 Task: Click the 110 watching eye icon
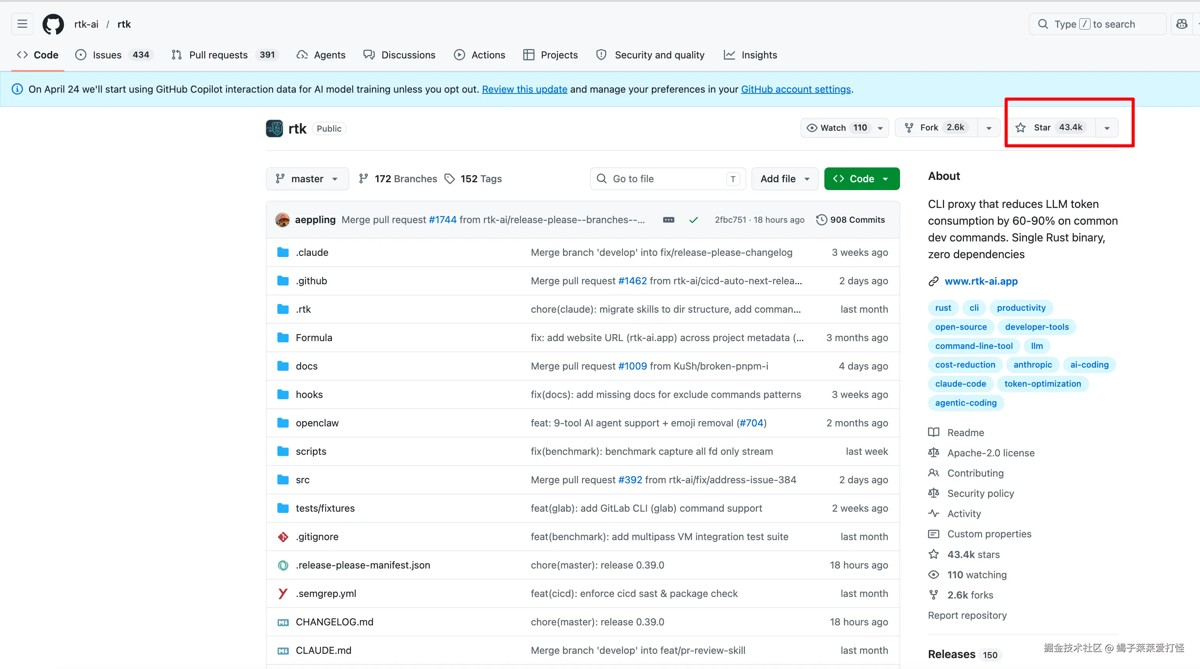click(933, 575)
